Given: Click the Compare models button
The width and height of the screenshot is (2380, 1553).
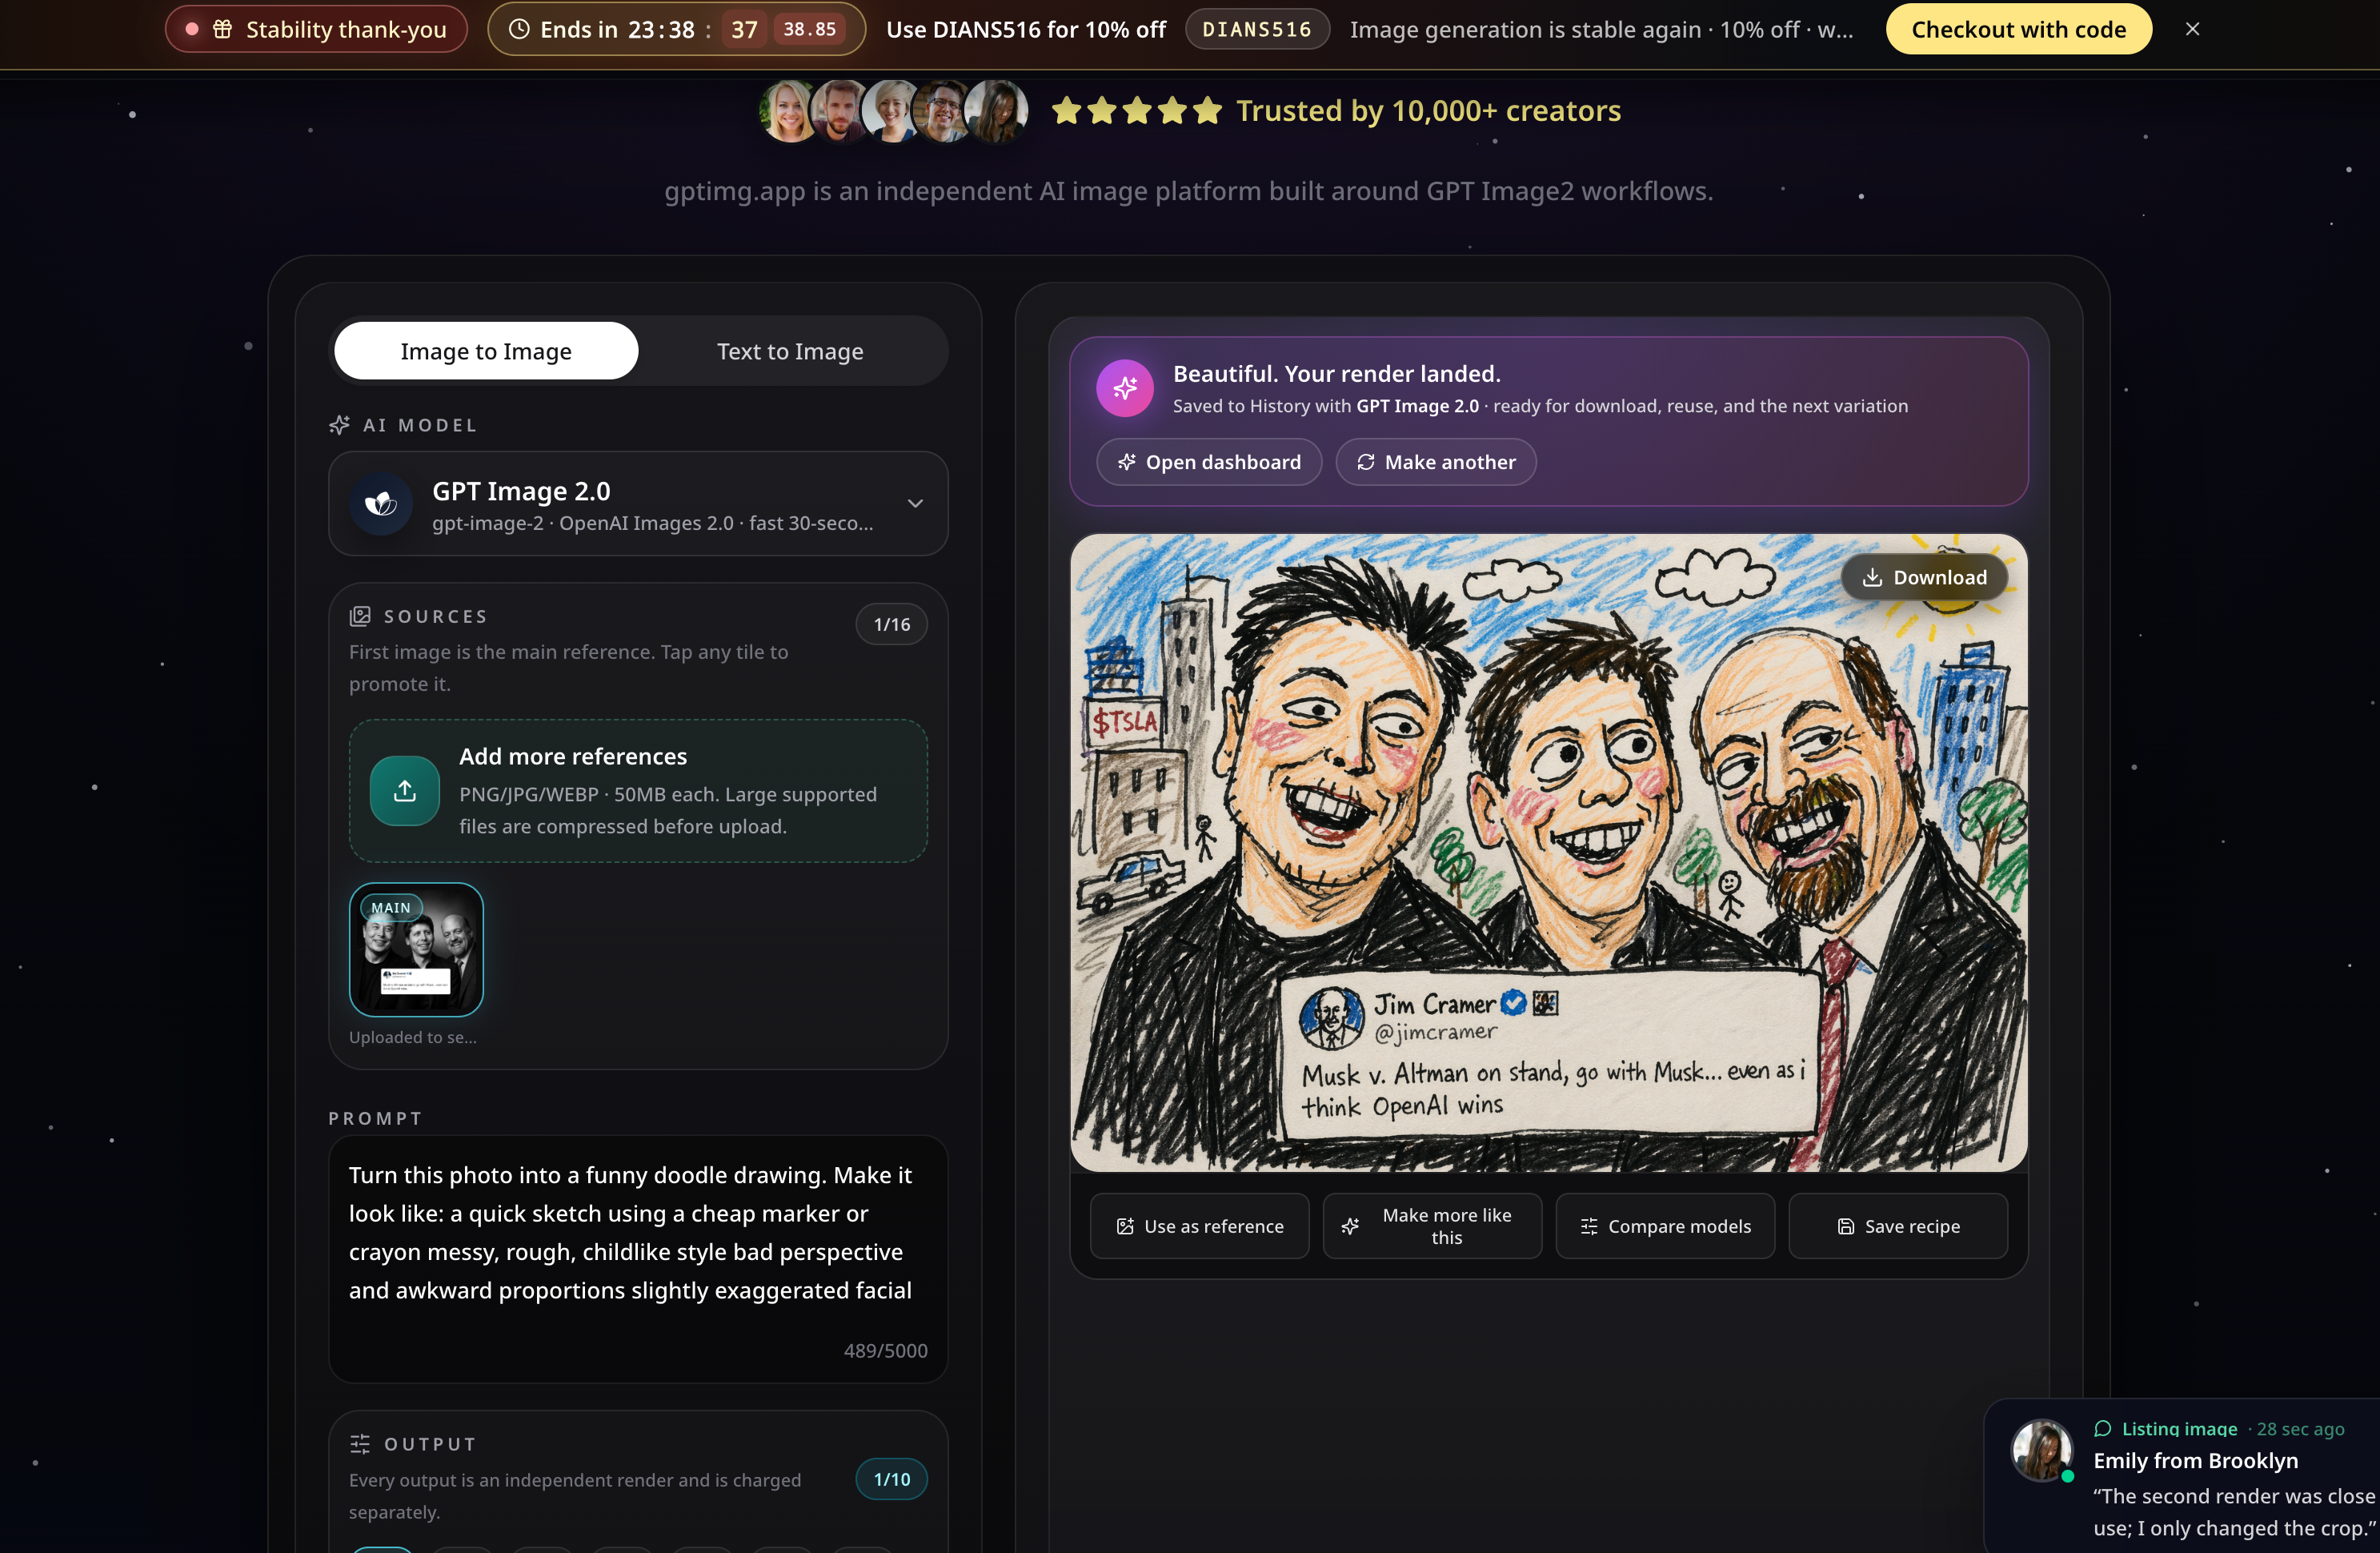Looking at the screenshot, I should point(1665,1226).
